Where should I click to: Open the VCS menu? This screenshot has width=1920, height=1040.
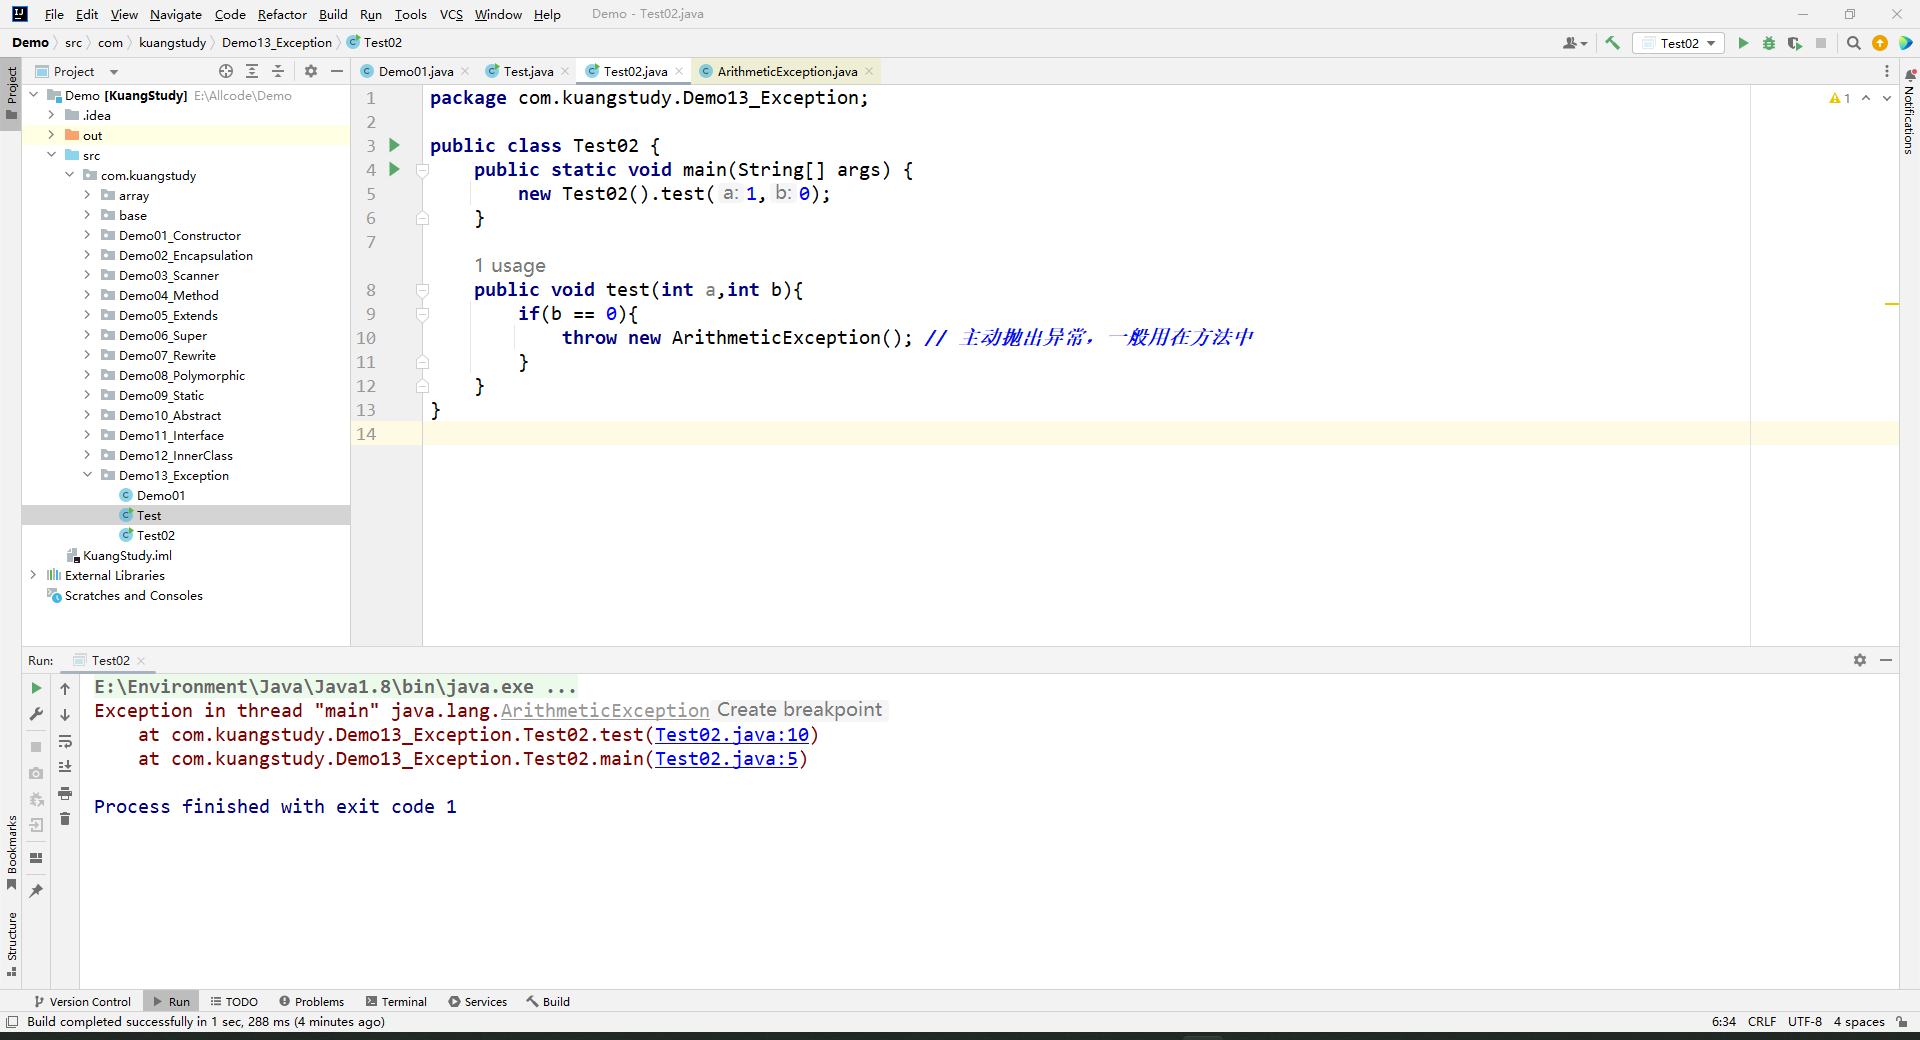coord(451,14)
